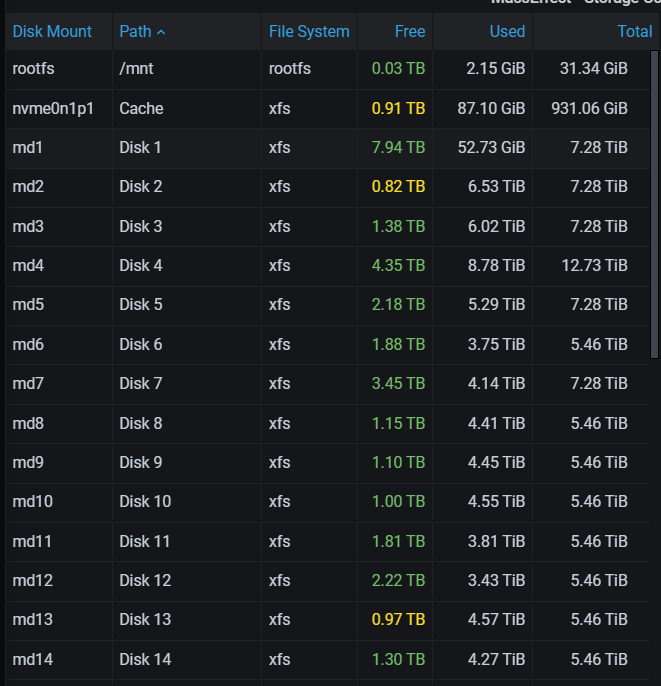Click the yellow 0.97 TB free value
This screenshot has width=661, height=686.
(398, 620)
